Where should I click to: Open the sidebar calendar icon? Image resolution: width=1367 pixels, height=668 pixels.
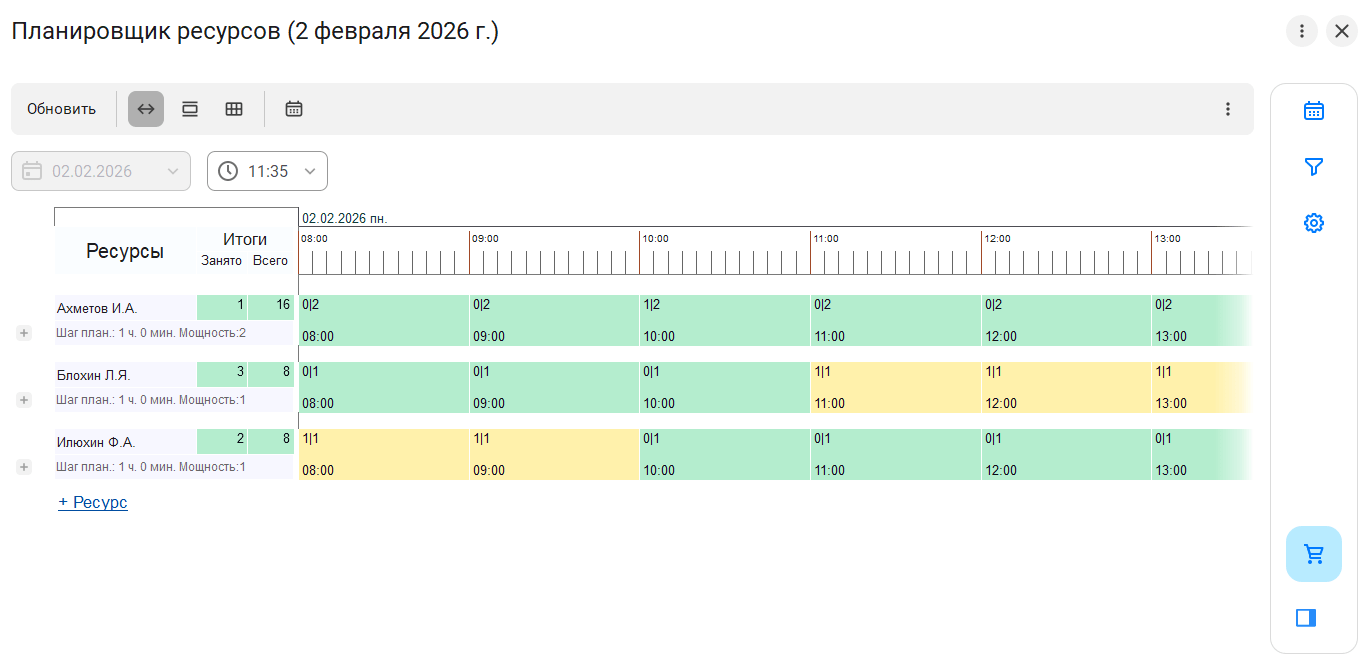(x=1314, y=111)
